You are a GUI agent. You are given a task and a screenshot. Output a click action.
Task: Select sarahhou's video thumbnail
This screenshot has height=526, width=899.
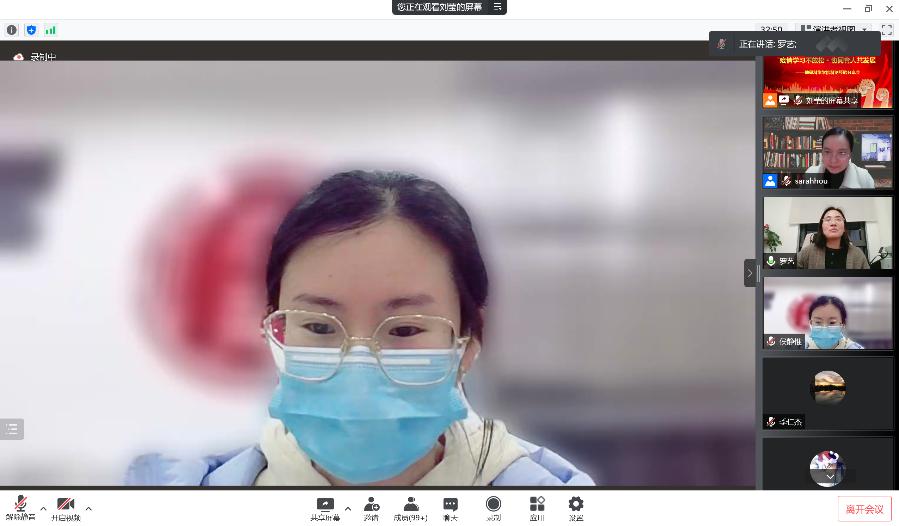pyautogui.click(x=827, y=152)
